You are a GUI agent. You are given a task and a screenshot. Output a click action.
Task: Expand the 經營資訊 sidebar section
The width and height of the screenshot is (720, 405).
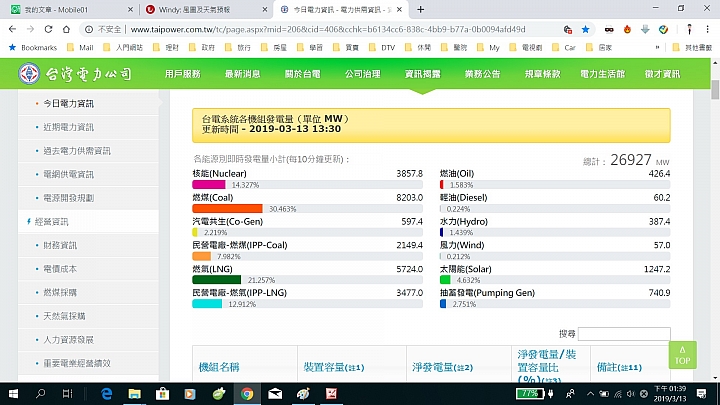tap(51, 222)
